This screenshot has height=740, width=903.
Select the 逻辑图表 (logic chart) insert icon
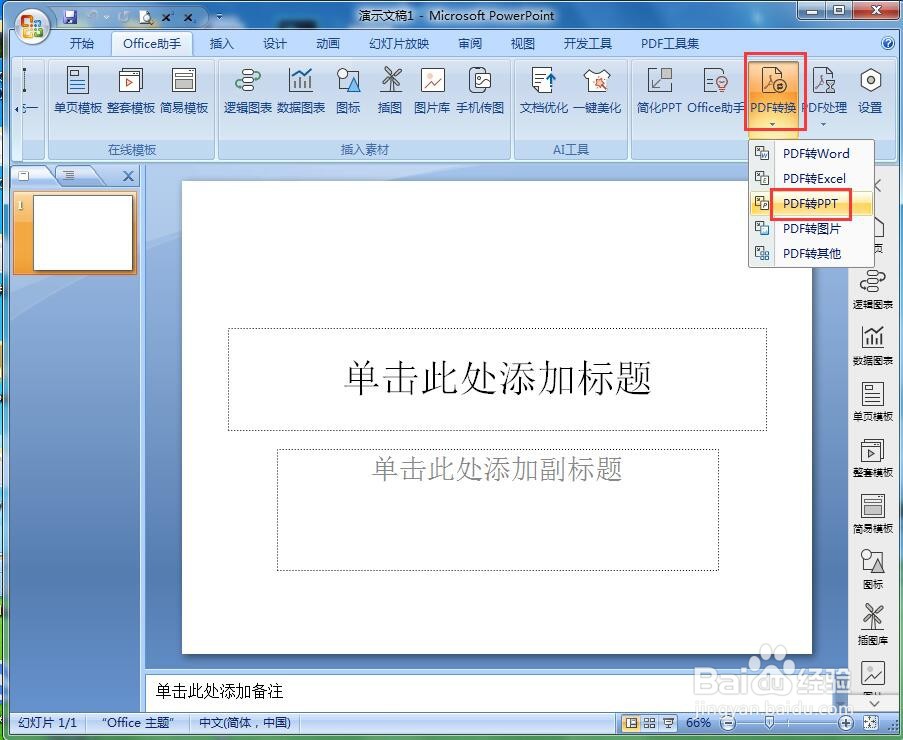(247, 90)
